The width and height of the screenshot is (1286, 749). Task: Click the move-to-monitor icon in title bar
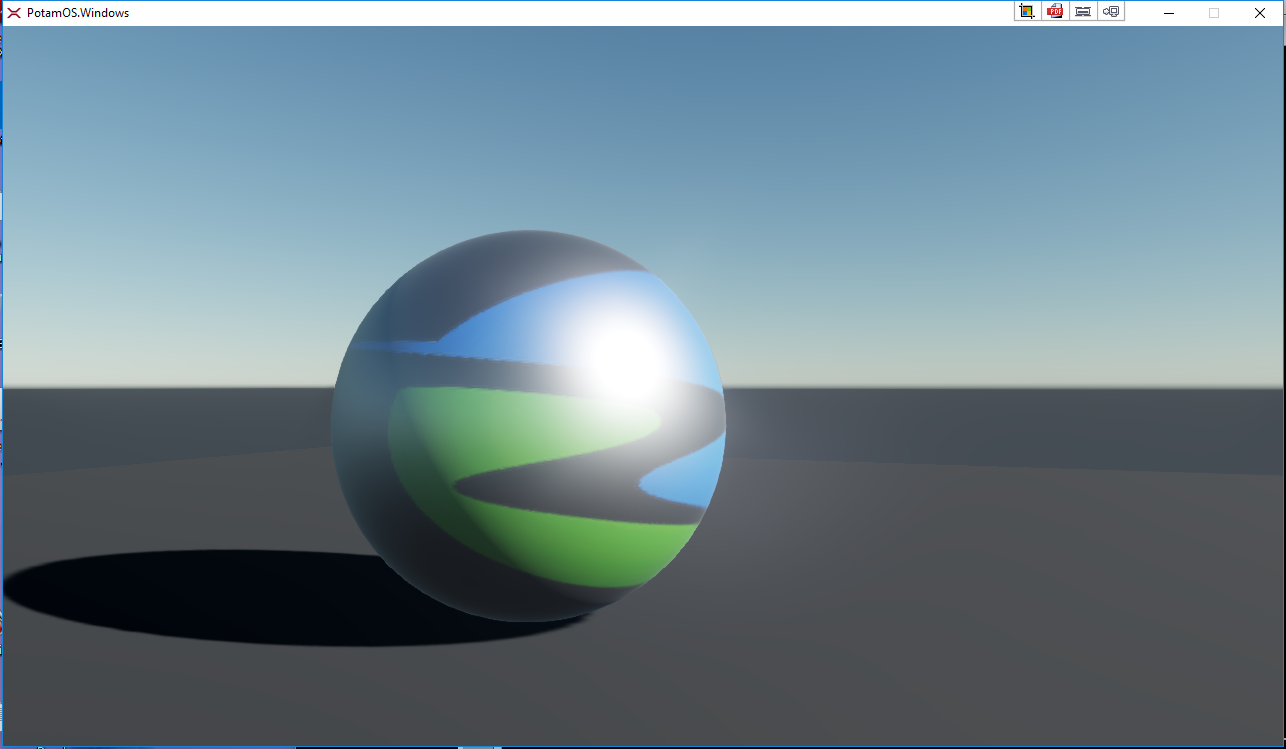[1111, 12]
